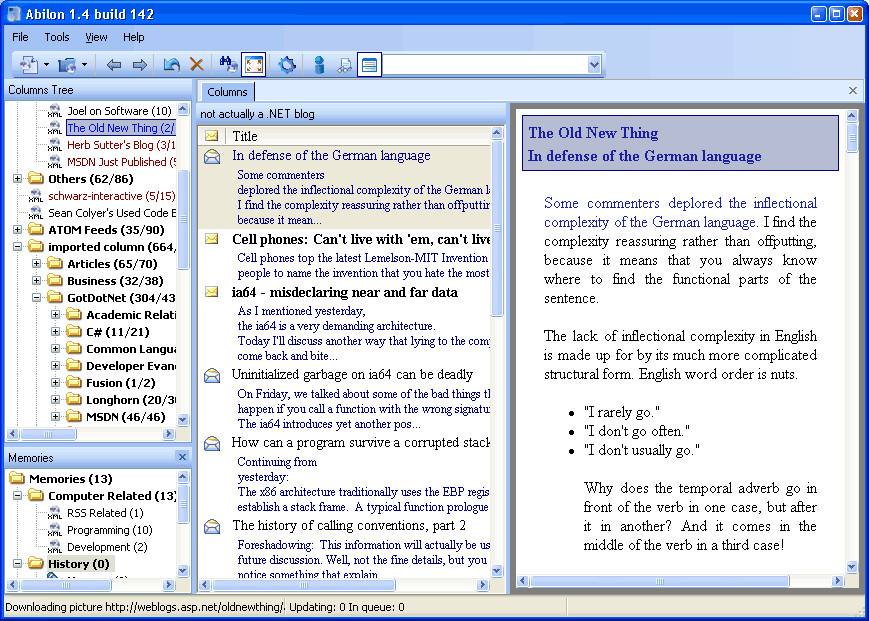The height and width of the screenshot is (621, 869).
Task: Expand the Fusion (1/2) folder
Action: [55, 382]
